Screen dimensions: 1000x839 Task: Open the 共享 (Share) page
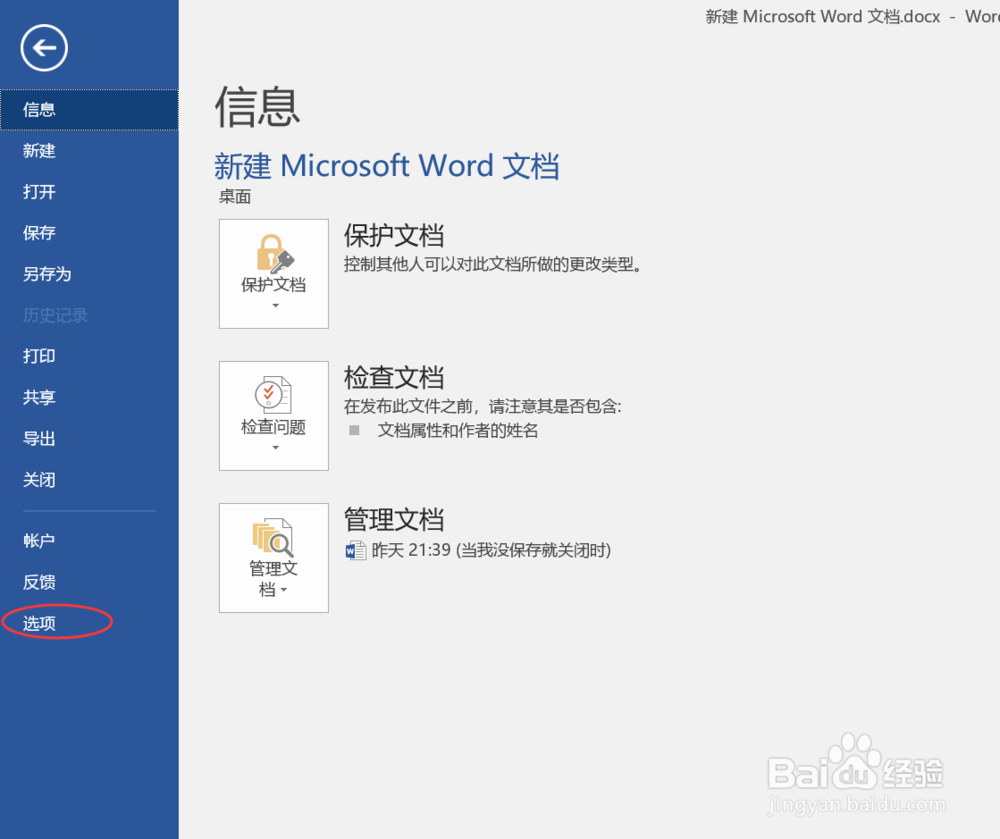[89, 398]
